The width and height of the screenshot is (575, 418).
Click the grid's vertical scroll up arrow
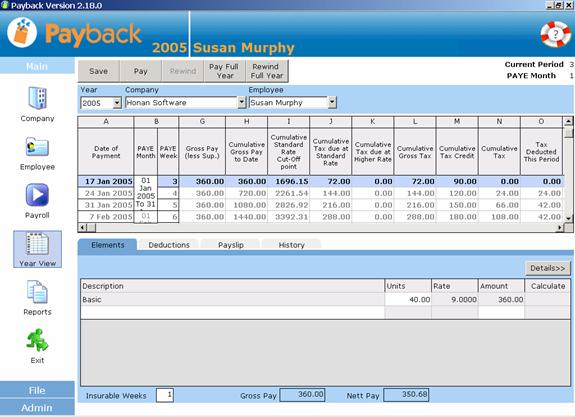568,121
